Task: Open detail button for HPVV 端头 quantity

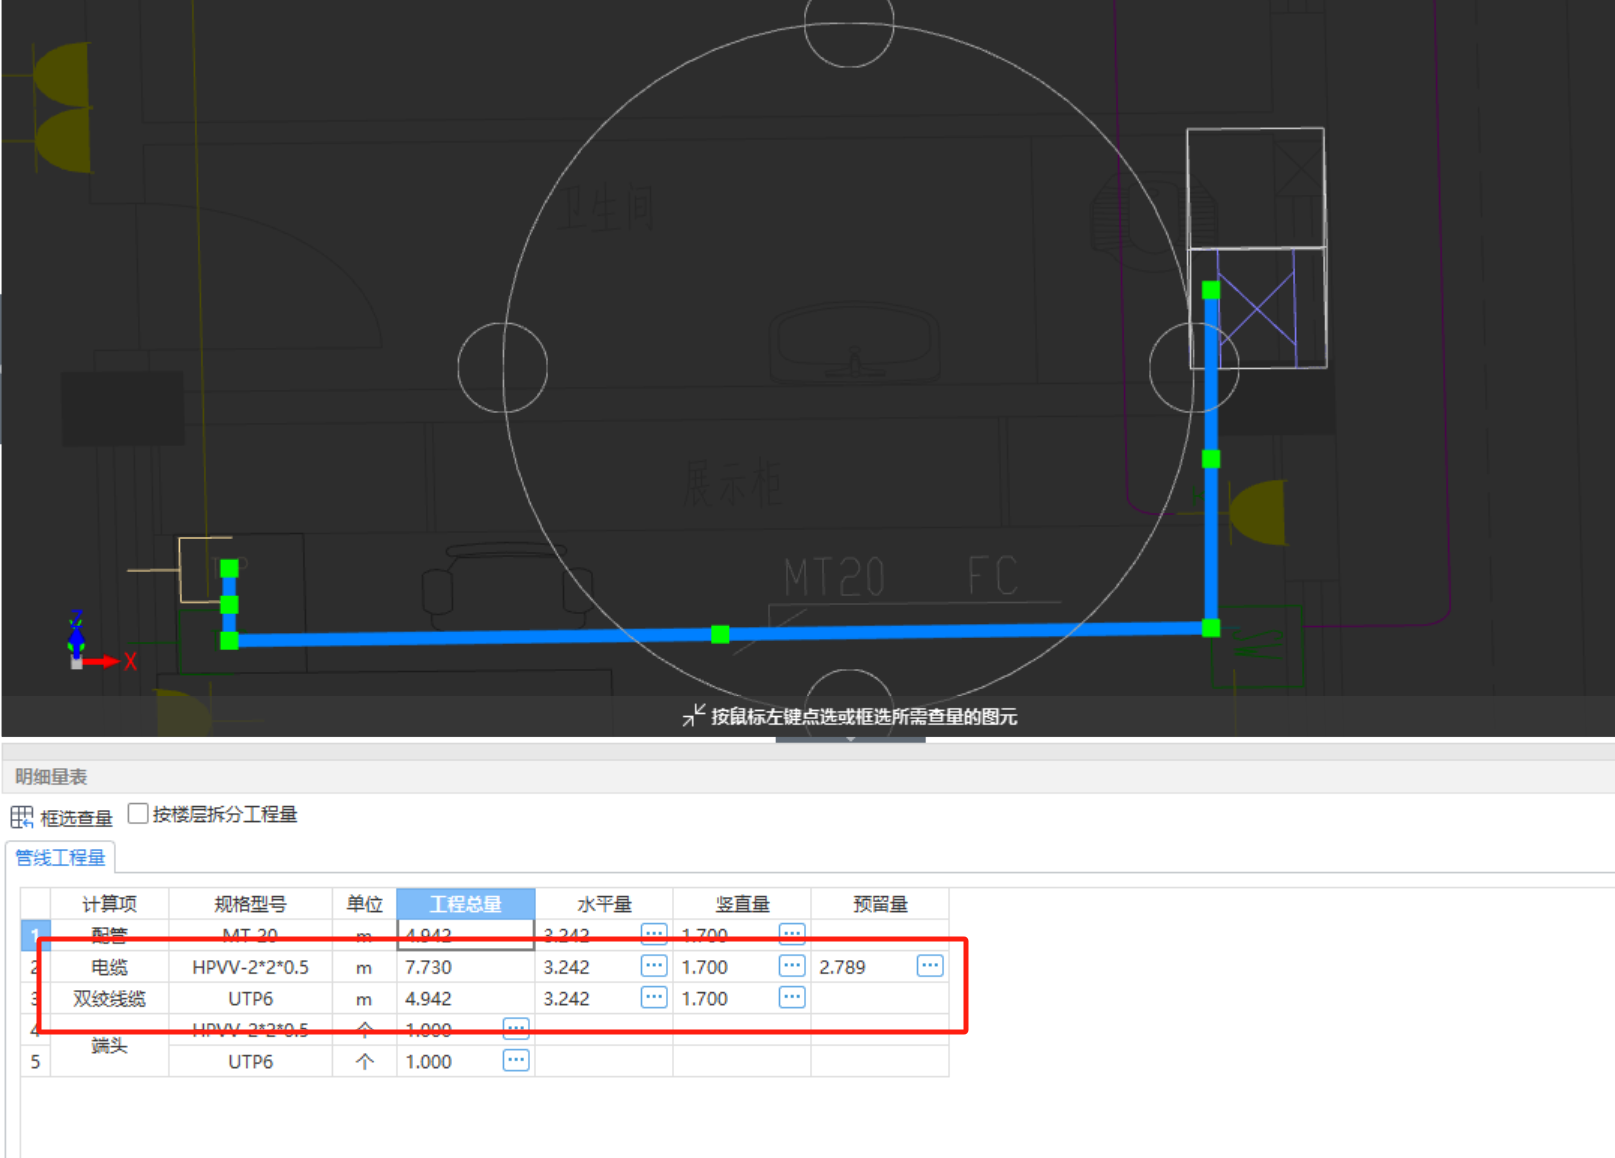Action: pos(516,1029)
